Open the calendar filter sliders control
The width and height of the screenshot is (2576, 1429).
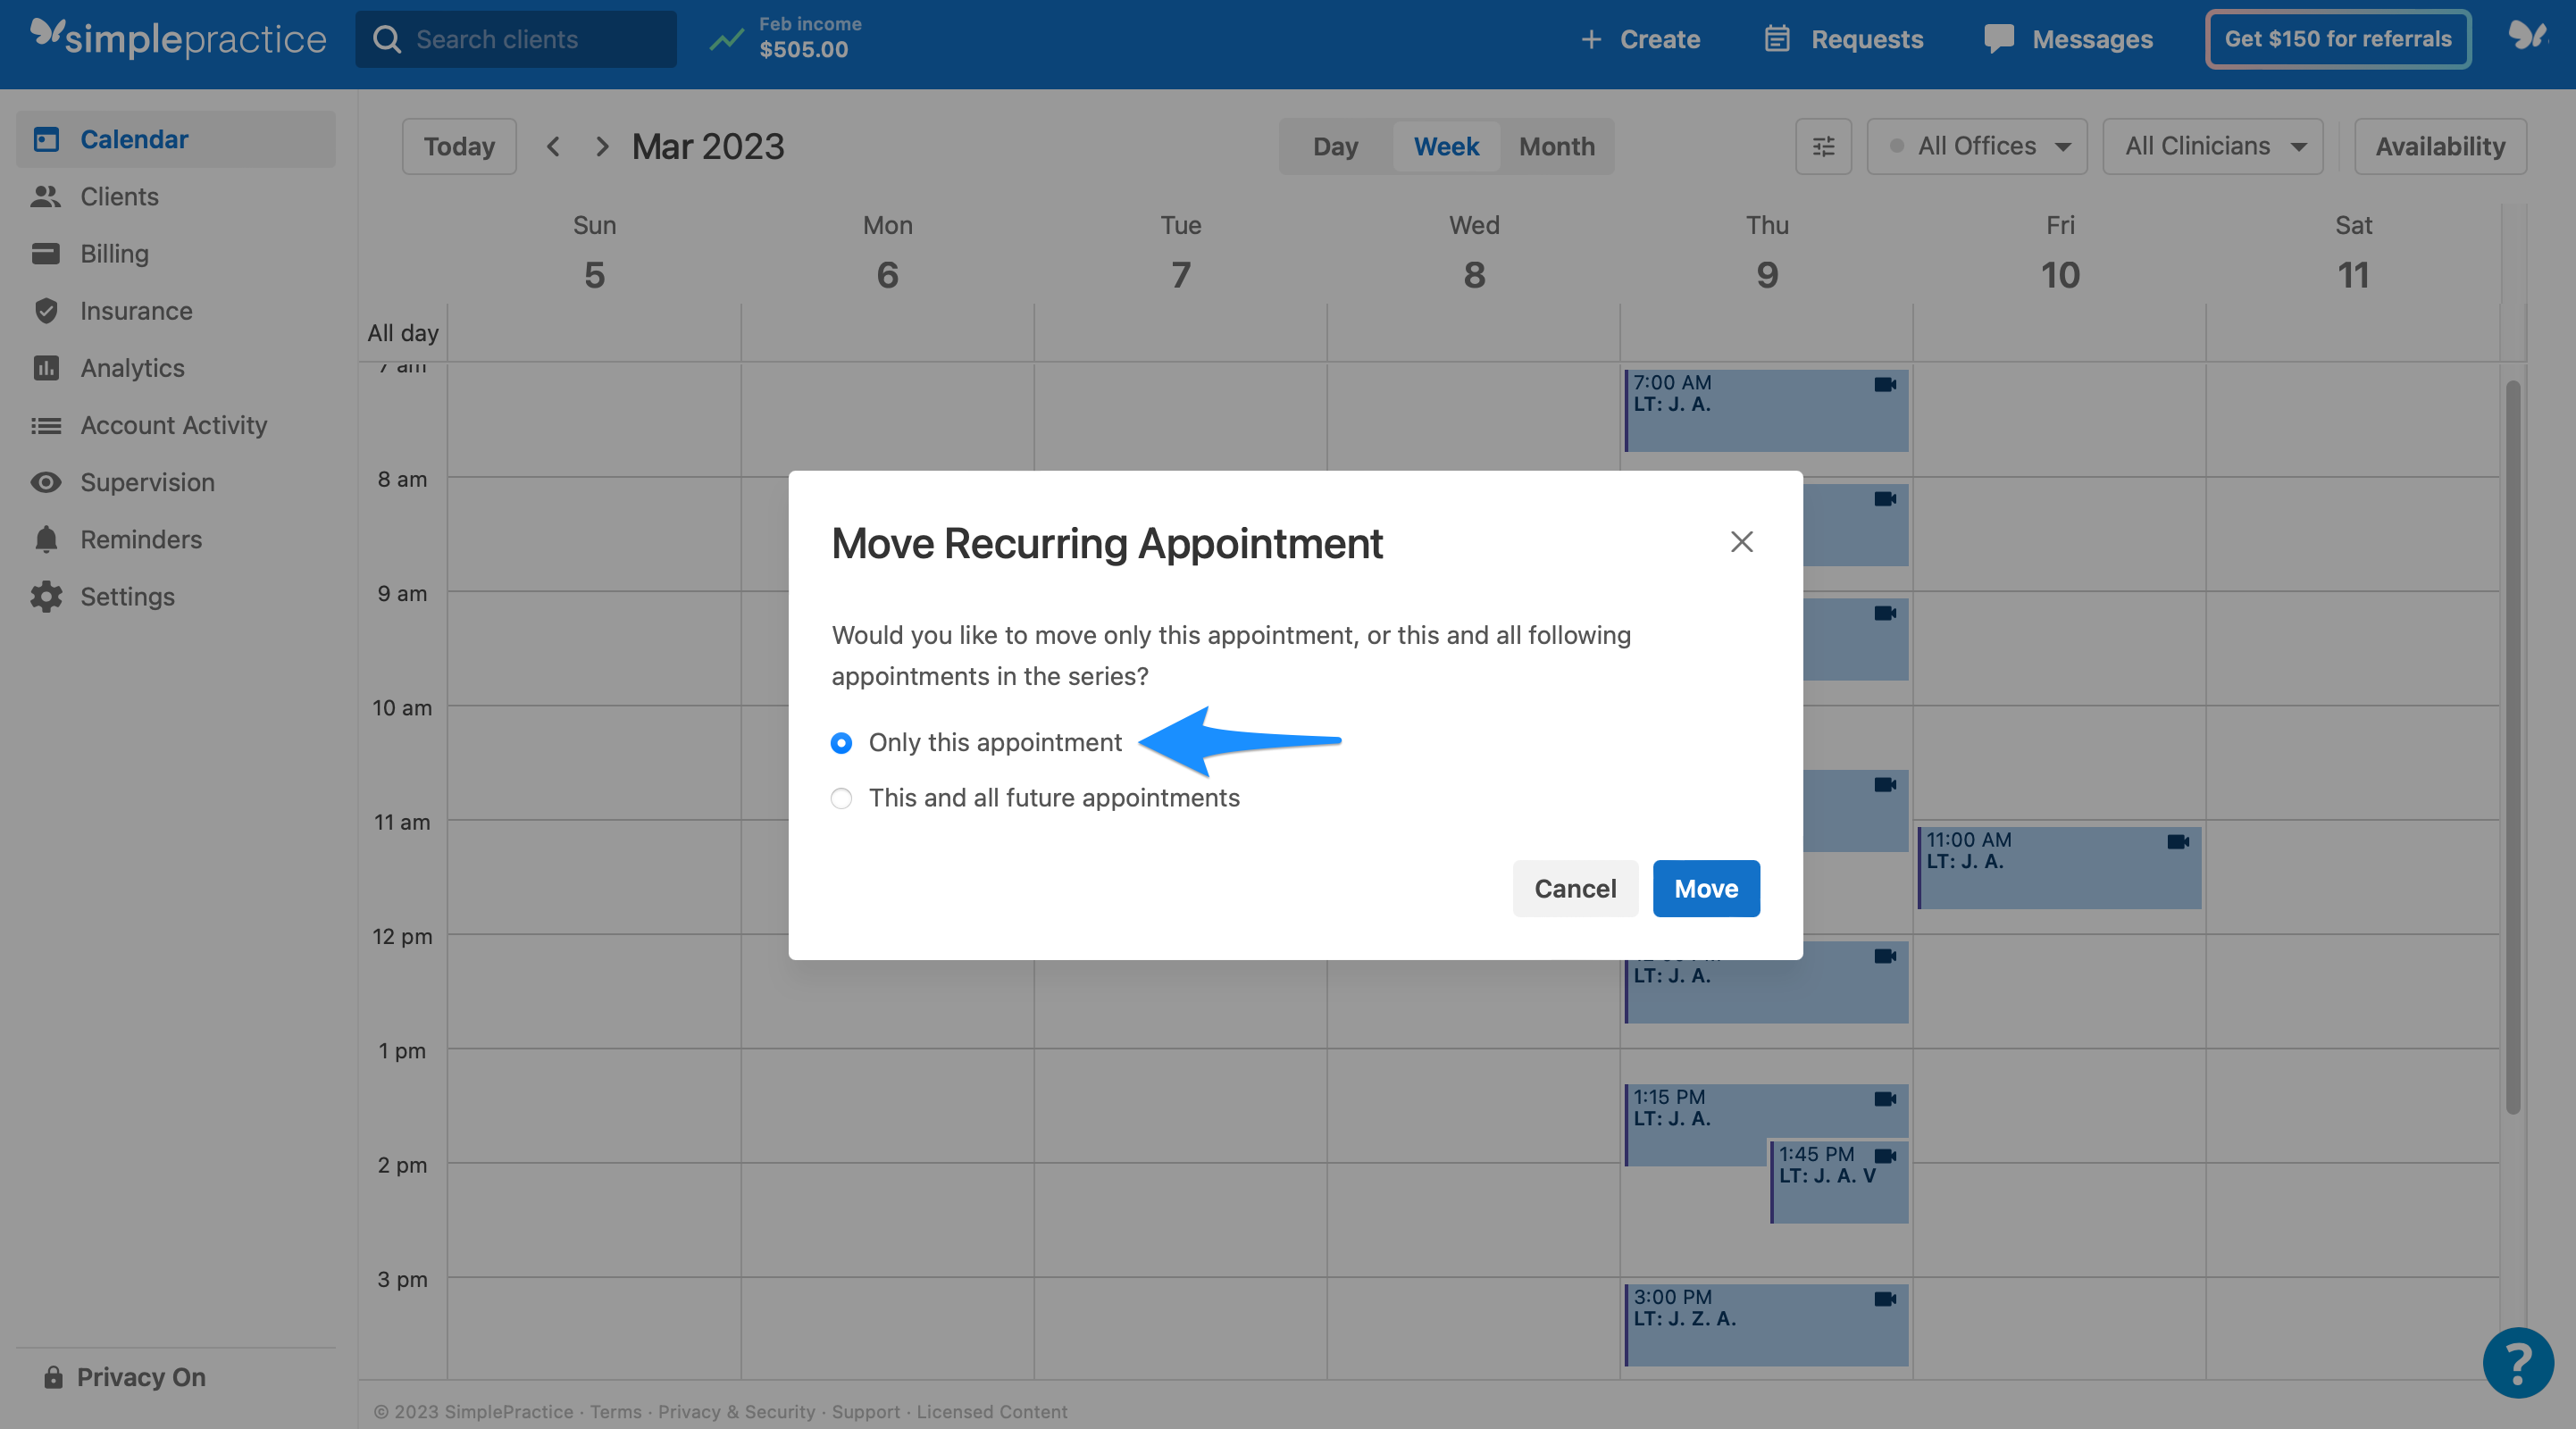1823,146
